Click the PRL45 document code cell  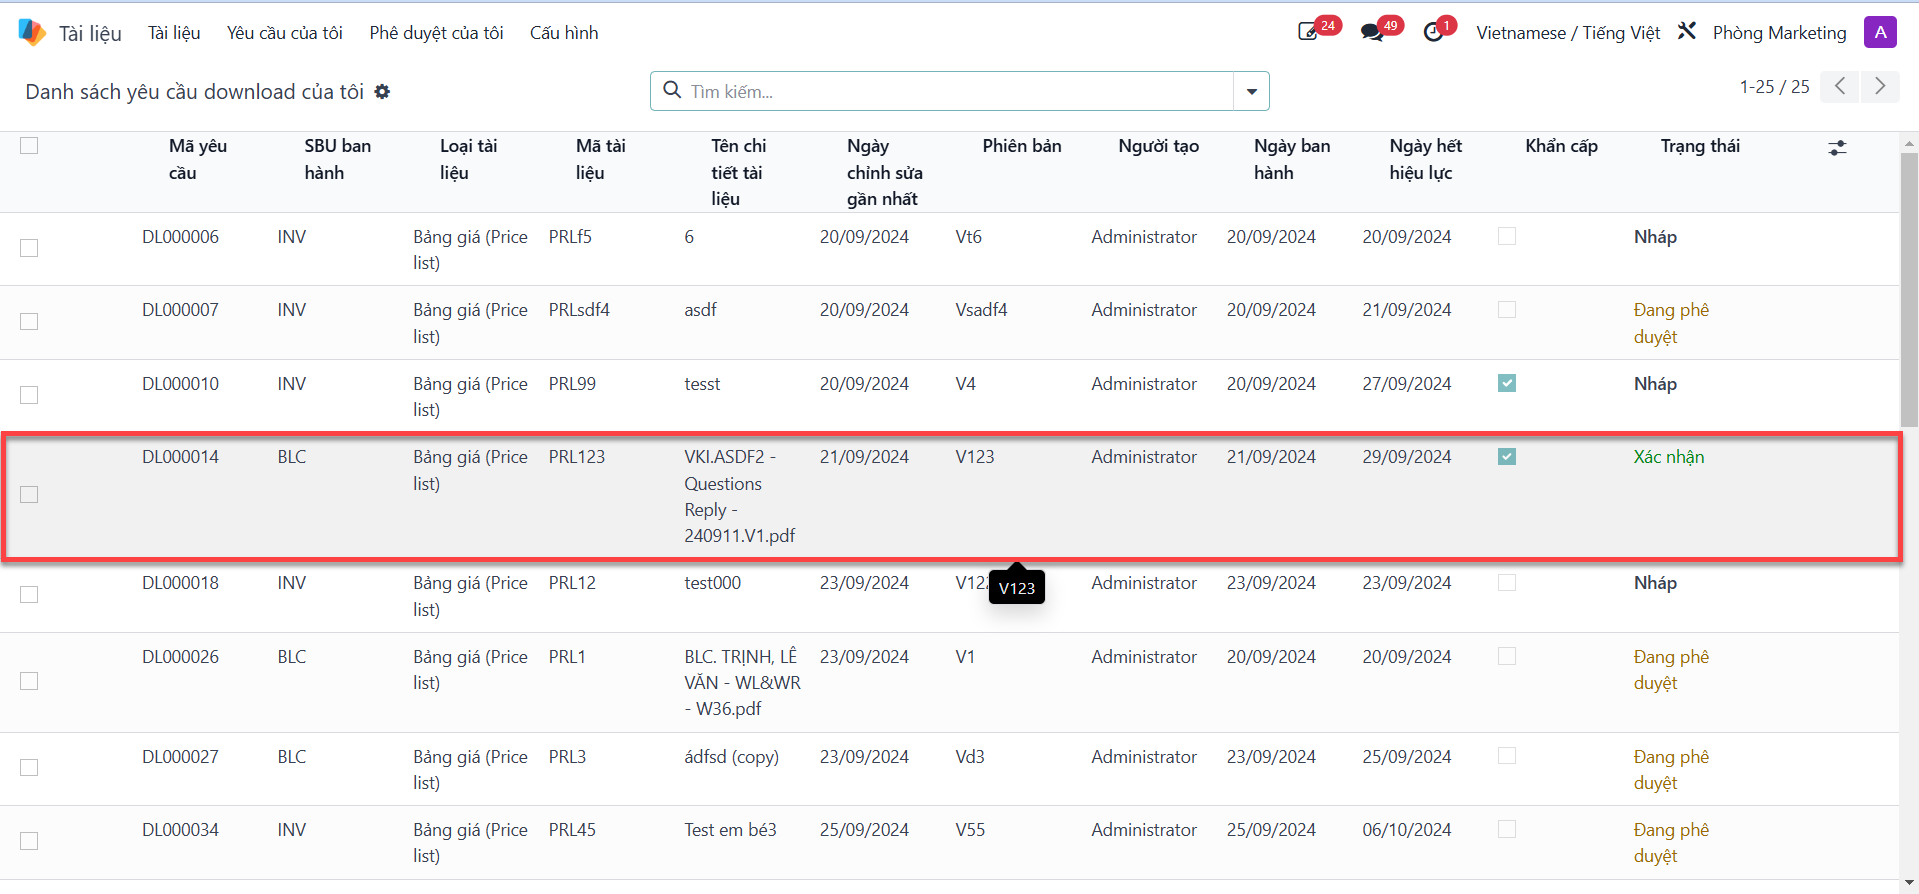point(572,830)
